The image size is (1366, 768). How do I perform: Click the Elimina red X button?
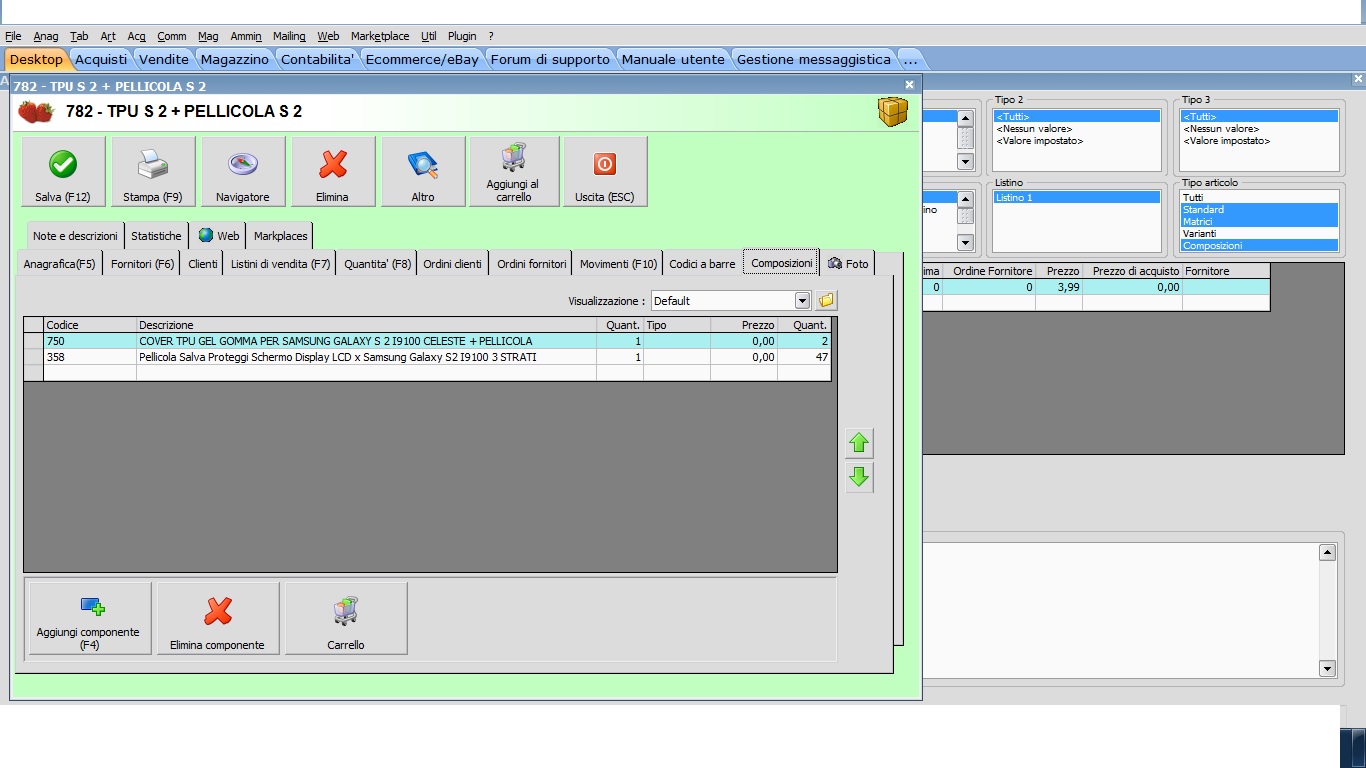[x=332, y=172]
